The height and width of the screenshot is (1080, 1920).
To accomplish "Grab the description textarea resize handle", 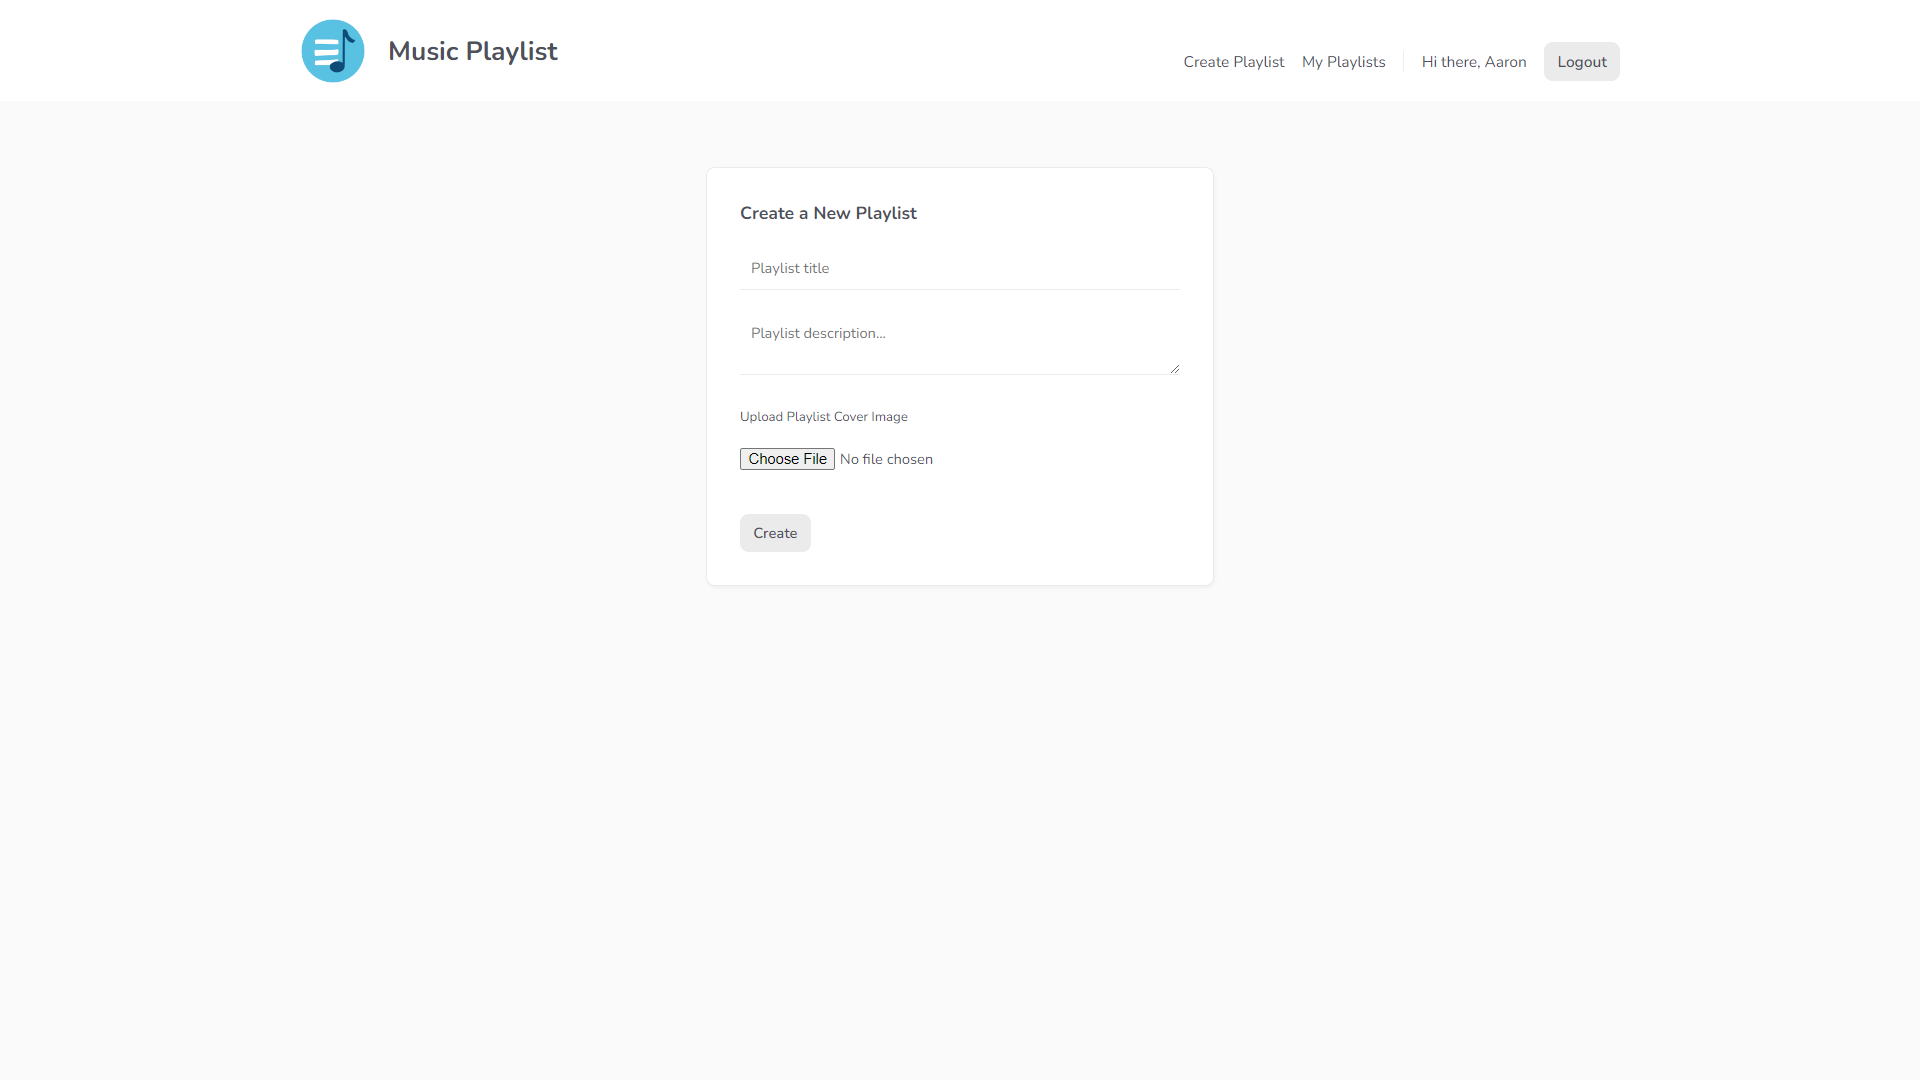I will coord(1175,369).
